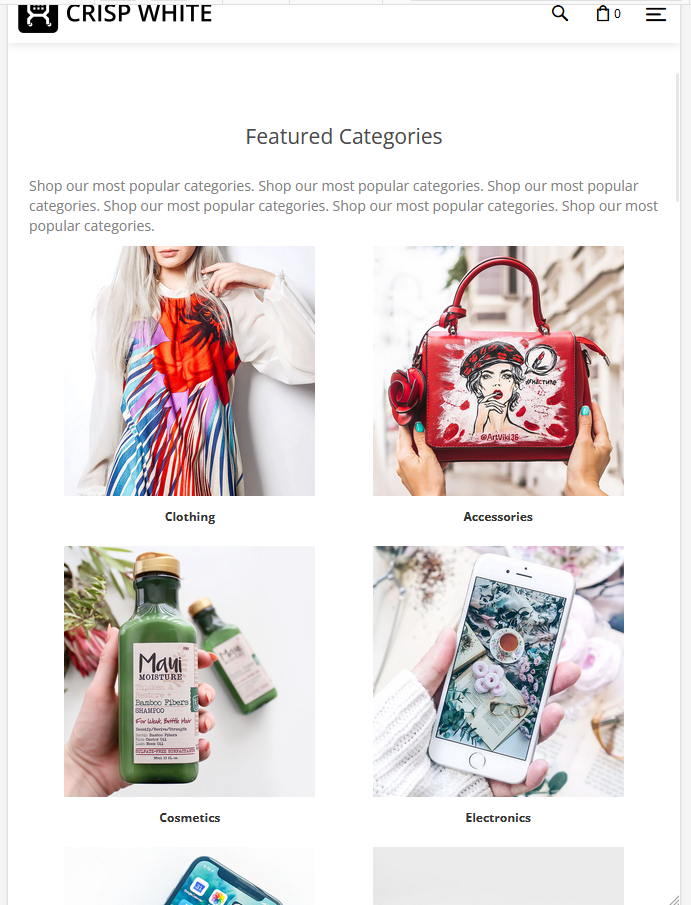Open the shopping bag cart icon
Viewport: 691px width, 905px height.
point(603,13)
